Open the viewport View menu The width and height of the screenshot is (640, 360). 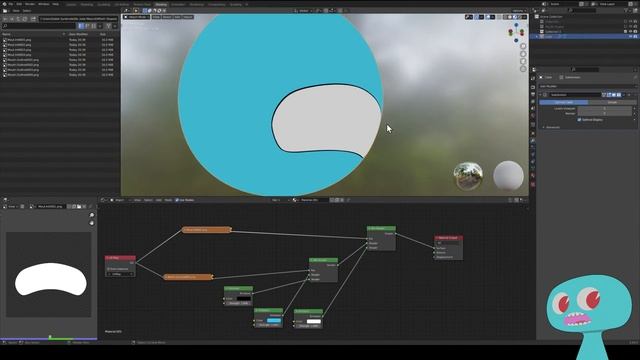[x=156, y=17]
